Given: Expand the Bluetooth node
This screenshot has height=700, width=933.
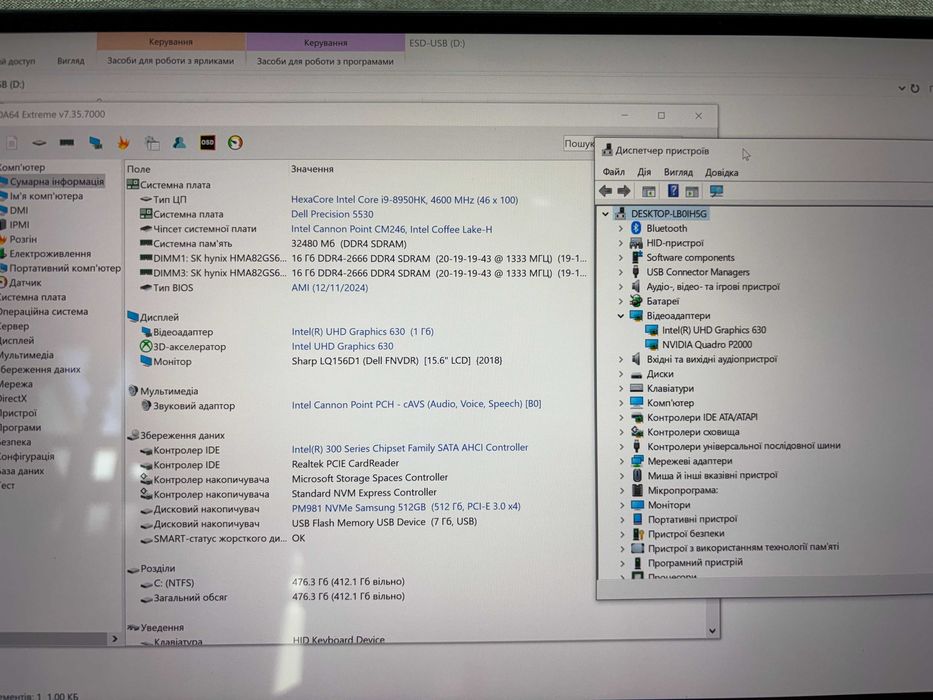Looking at the screenshot, I should tap(621, 228).
